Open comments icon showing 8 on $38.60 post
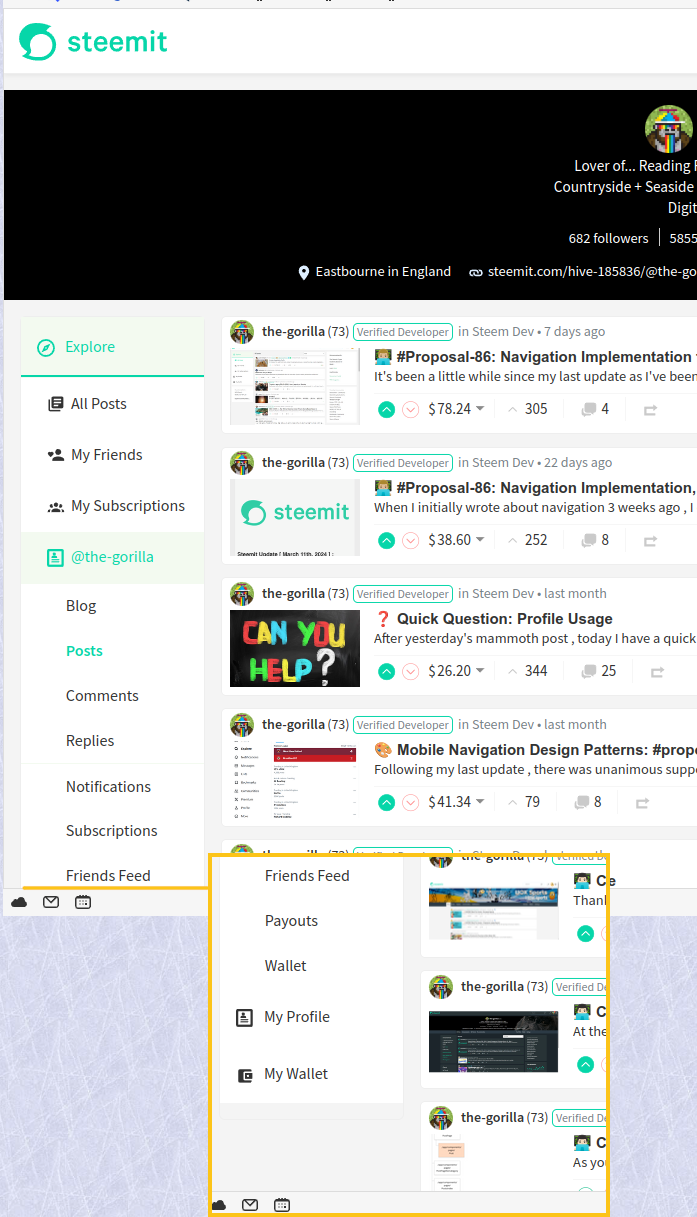The image size is (697, 1217). tap(595, 540)
